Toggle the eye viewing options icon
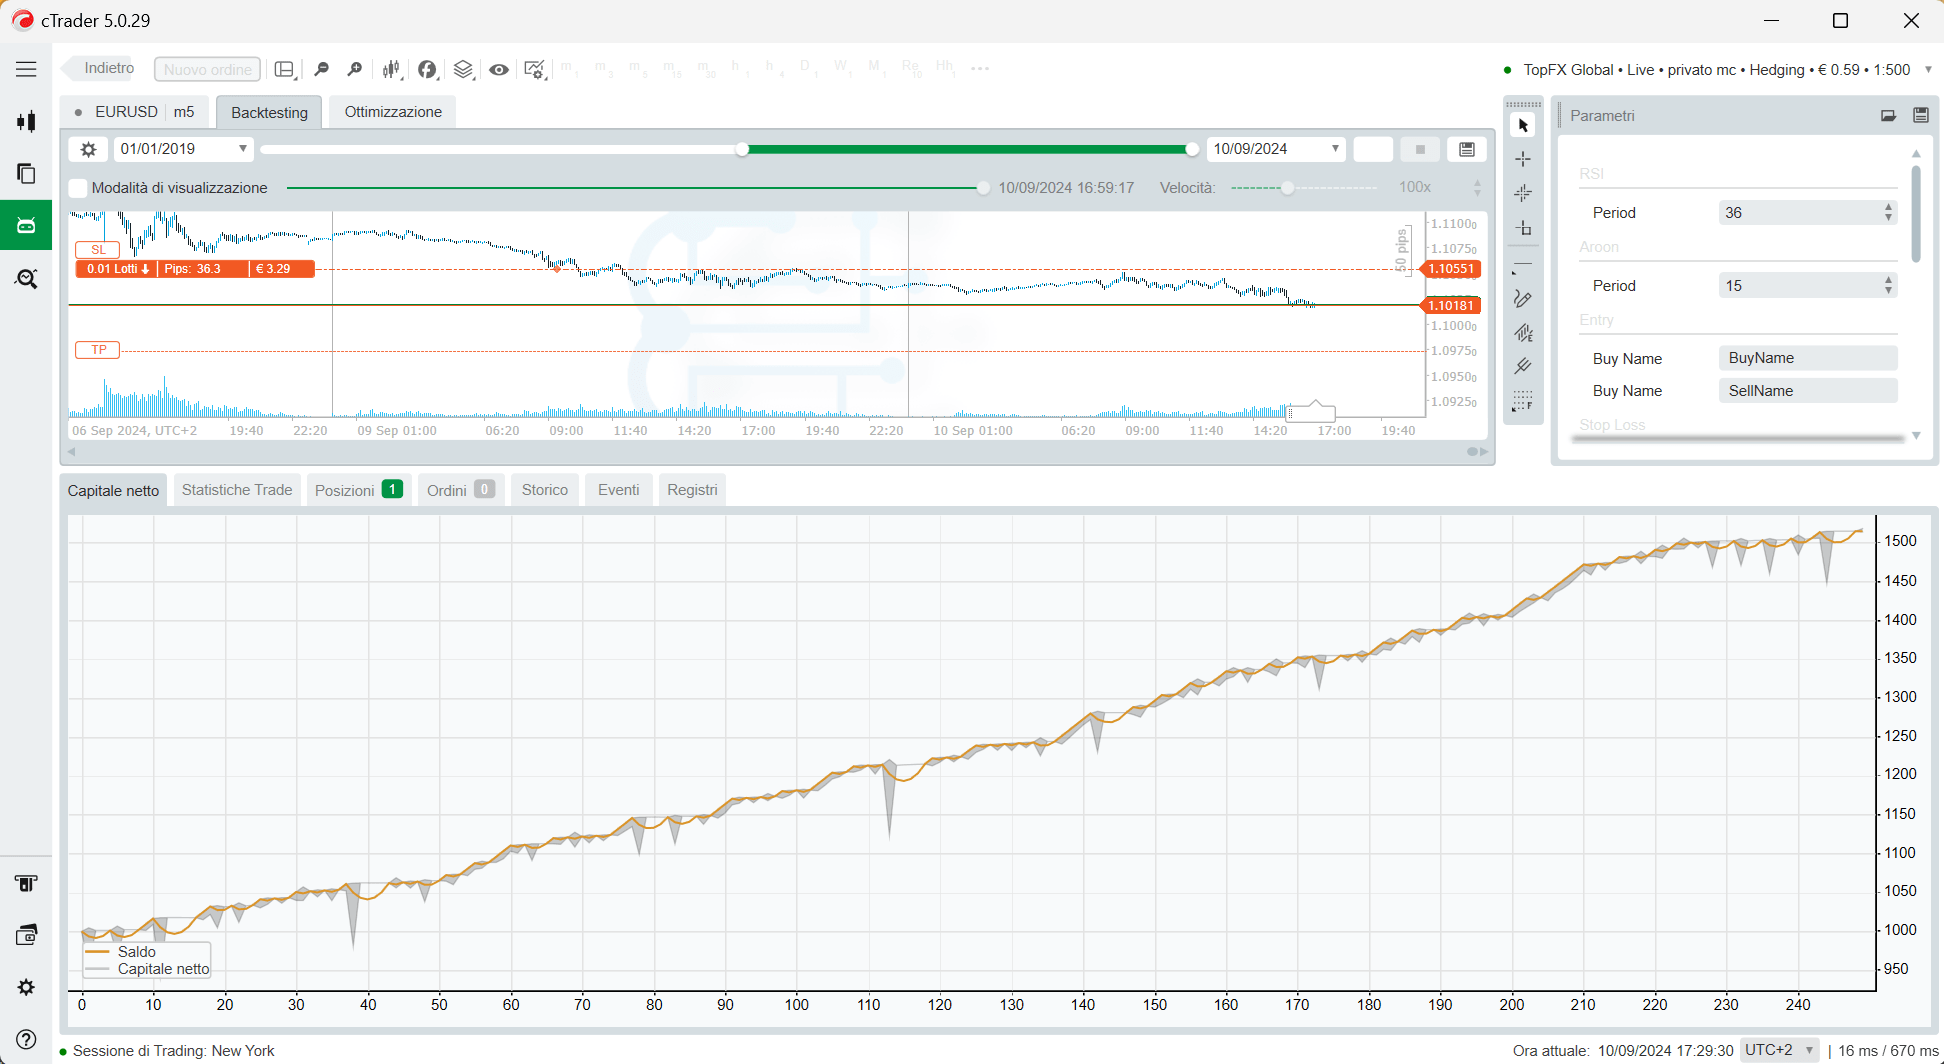This screenshot has height=1064, width=1944. [498, 69]
